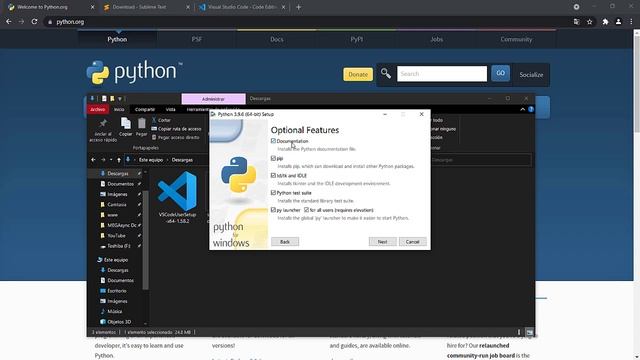Toggle the py launcher checkbox
The image size is (640, 360).
click(x=273, y=210)
